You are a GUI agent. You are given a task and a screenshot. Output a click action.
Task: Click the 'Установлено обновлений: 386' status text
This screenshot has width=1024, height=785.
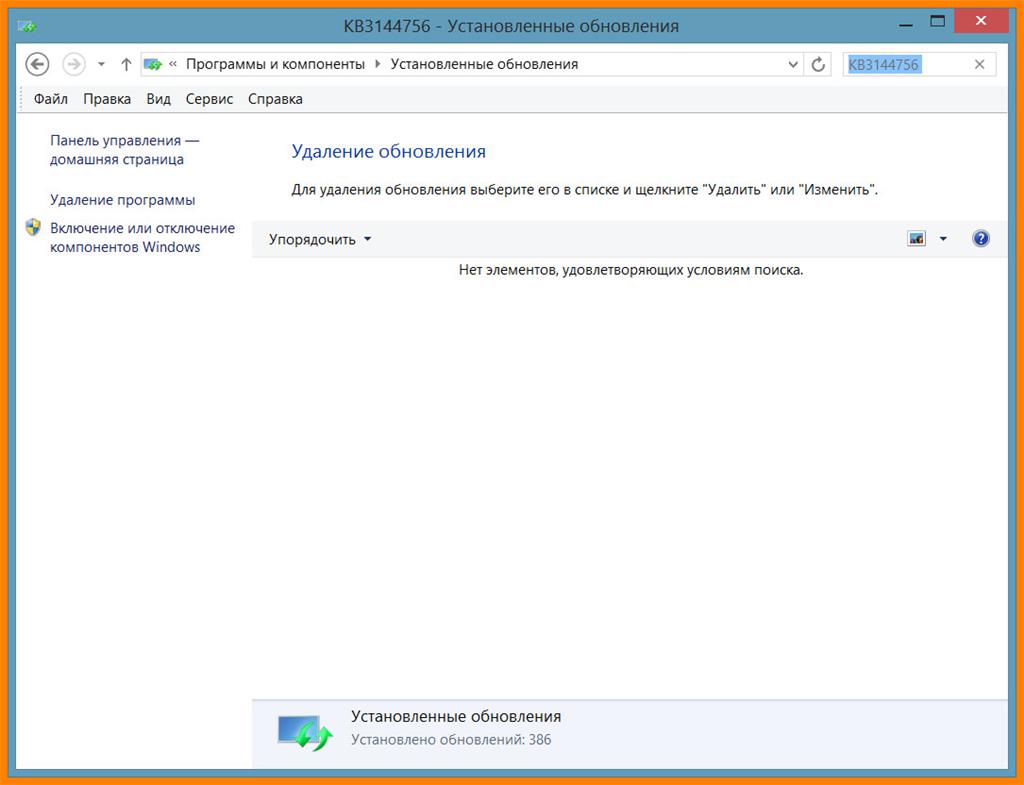(451, 740)
